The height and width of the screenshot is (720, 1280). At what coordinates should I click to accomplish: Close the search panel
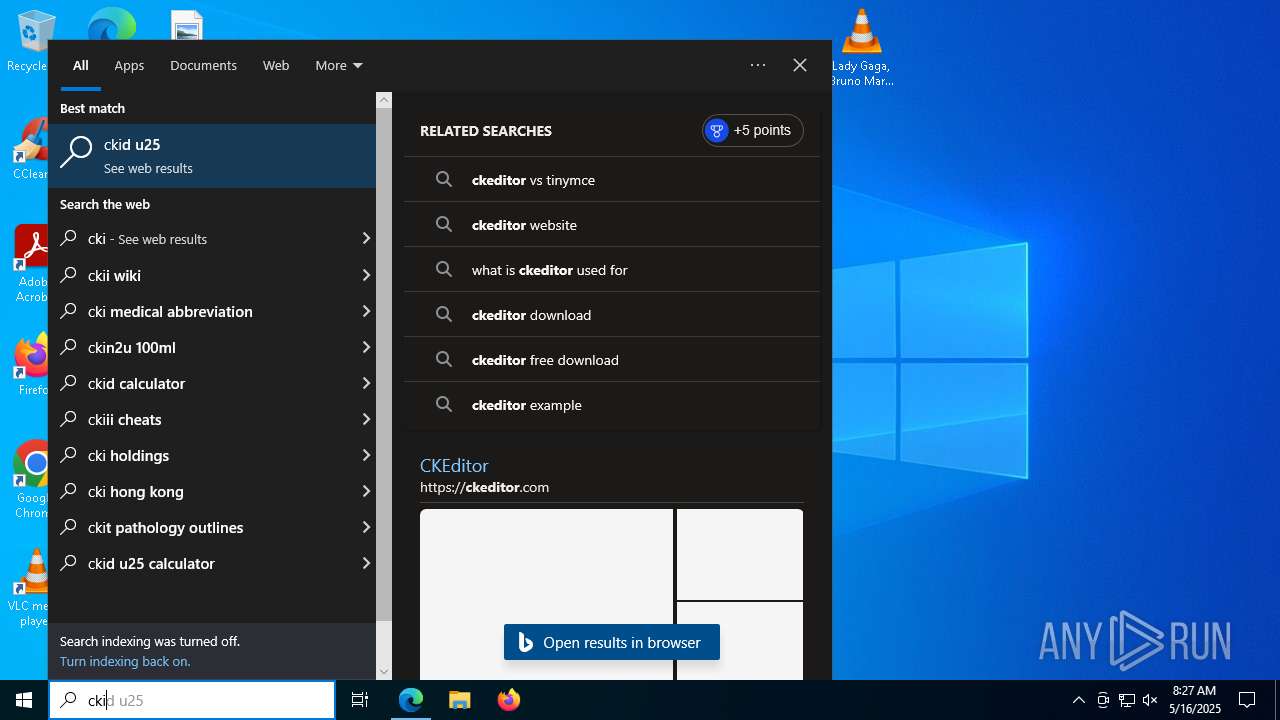click(800, 65)
